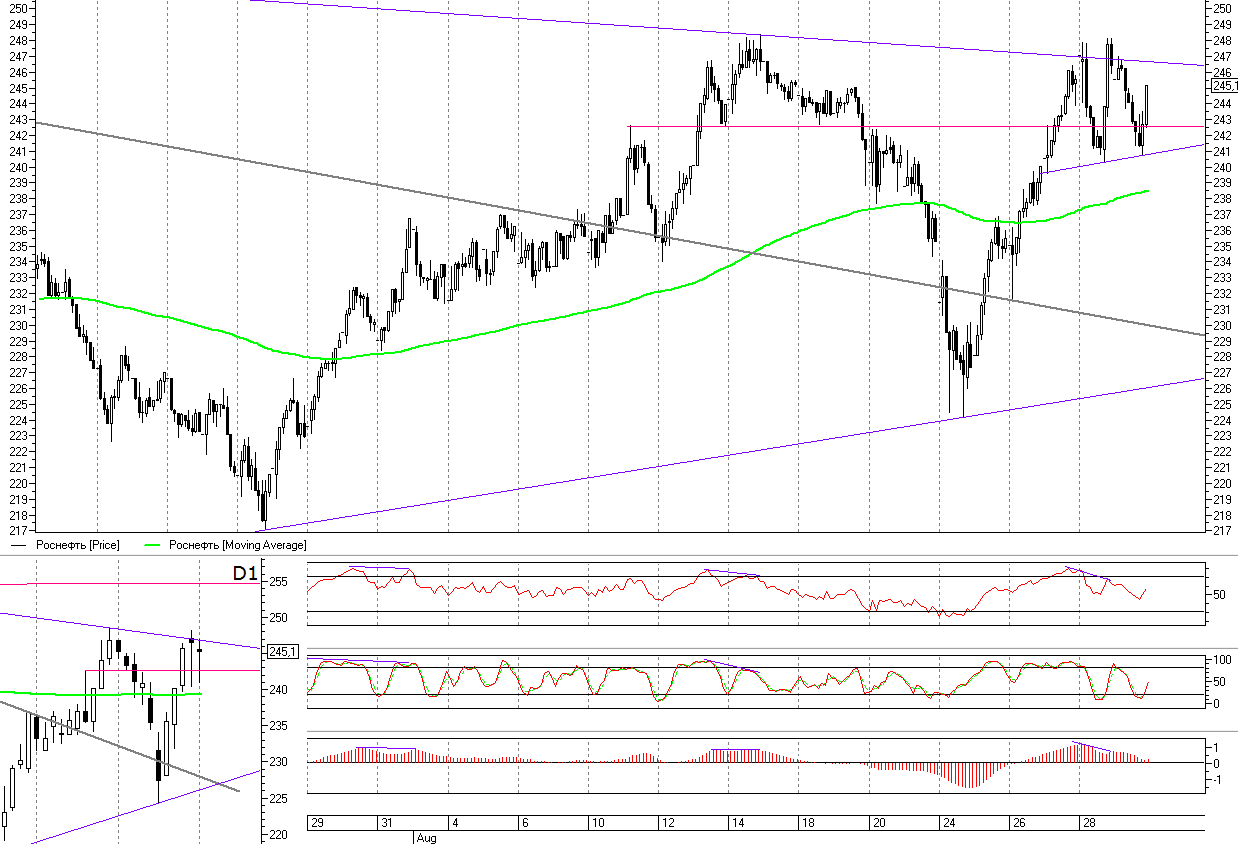Click the 245,1 current price tag on main chart axis

coord(1221,87)
